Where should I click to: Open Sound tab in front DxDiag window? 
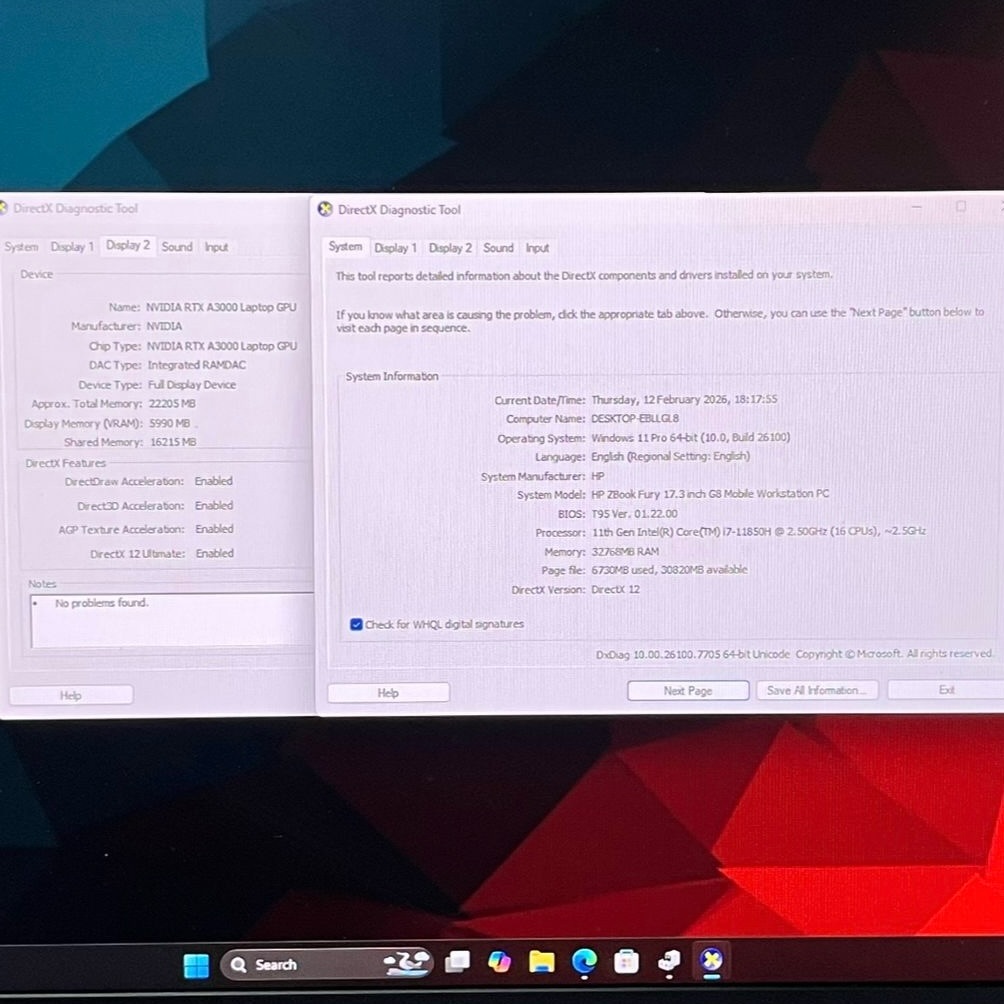click(498, 248)
